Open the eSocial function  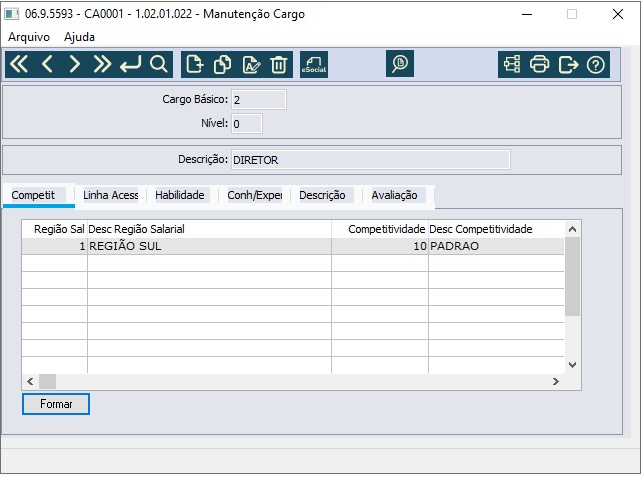click(314, 64)
